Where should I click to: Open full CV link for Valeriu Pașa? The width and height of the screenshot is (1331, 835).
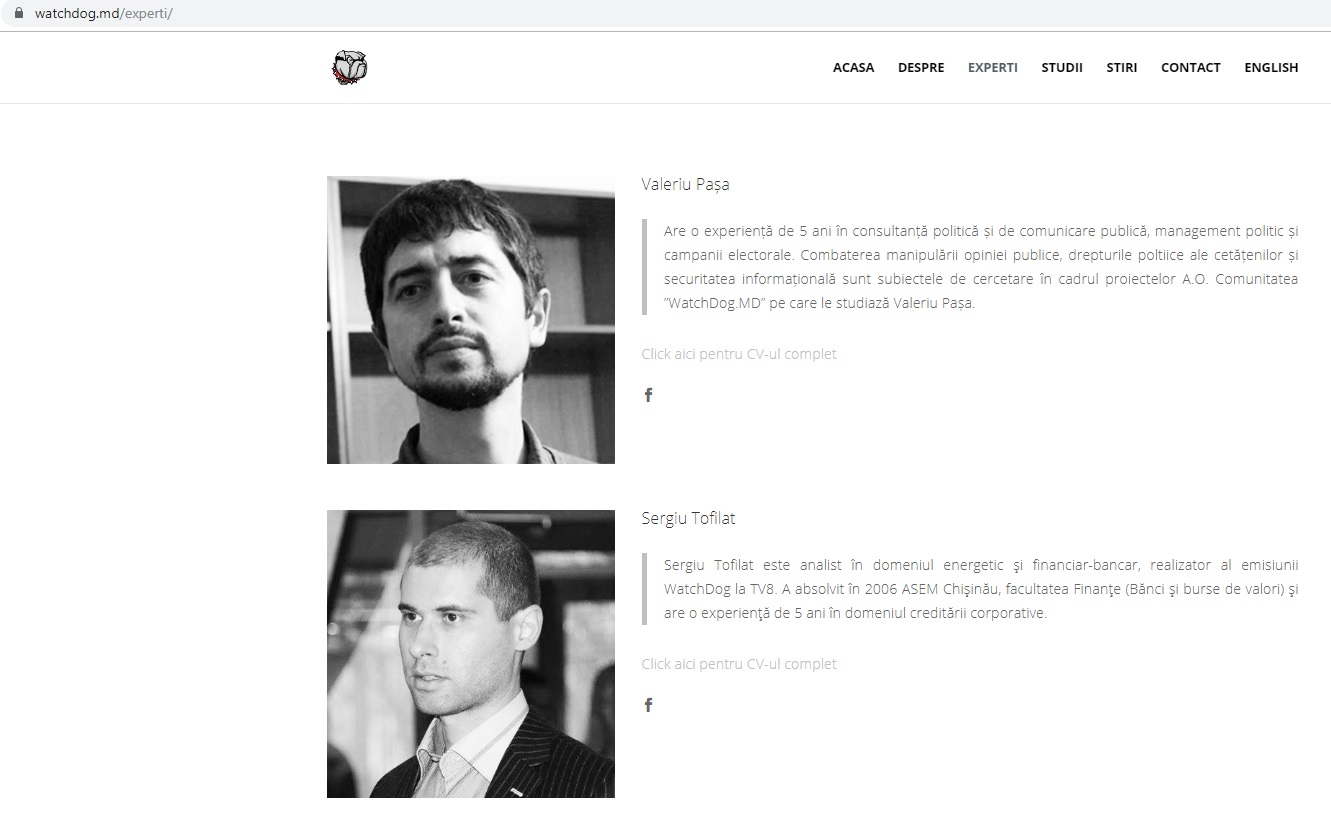[739, 354]
